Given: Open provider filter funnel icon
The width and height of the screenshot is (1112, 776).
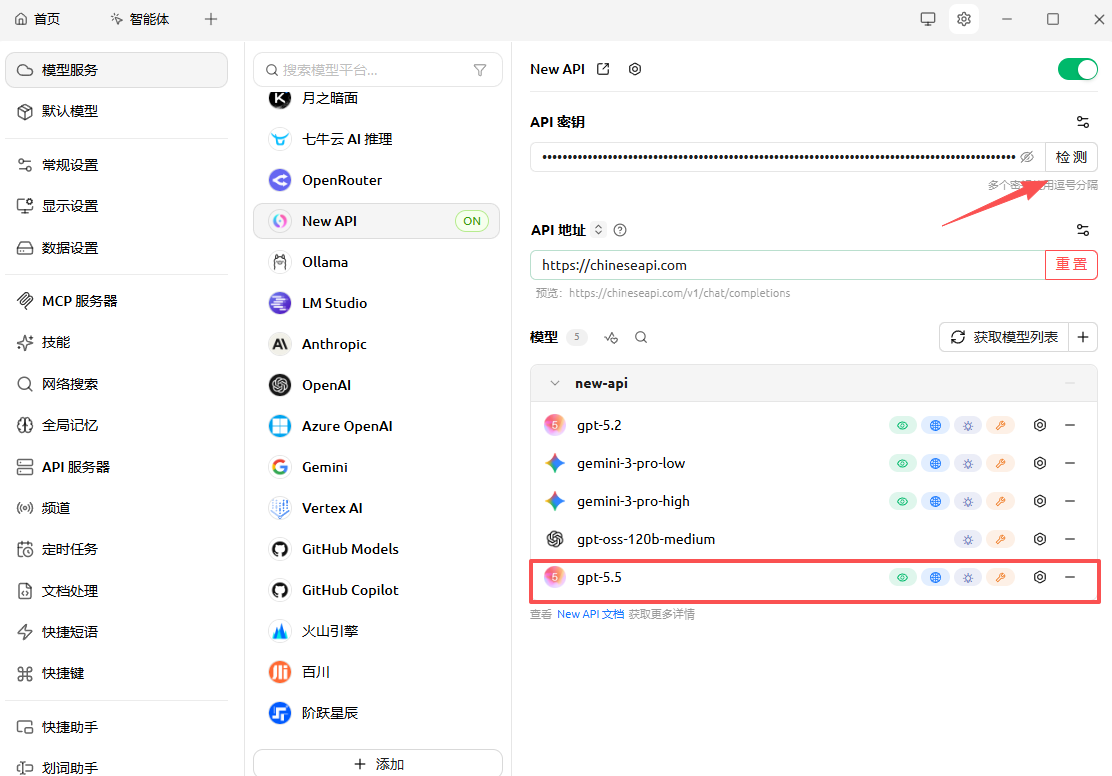Looking at the screenshot, I should click(x=480, y=70).
